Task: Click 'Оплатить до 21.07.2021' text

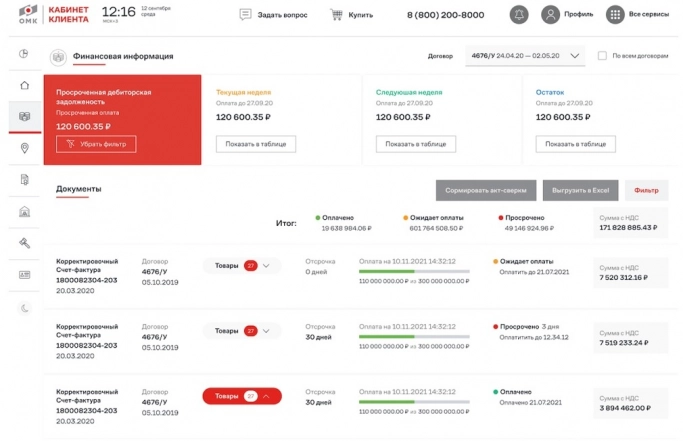Action: coord(534,272)
